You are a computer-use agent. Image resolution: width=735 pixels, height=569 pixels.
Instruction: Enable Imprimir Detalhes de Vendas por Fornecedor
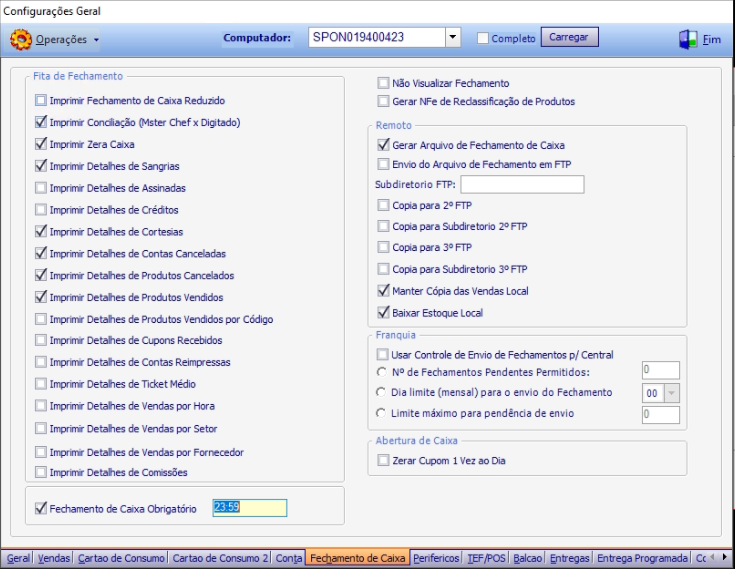point(41,452)
